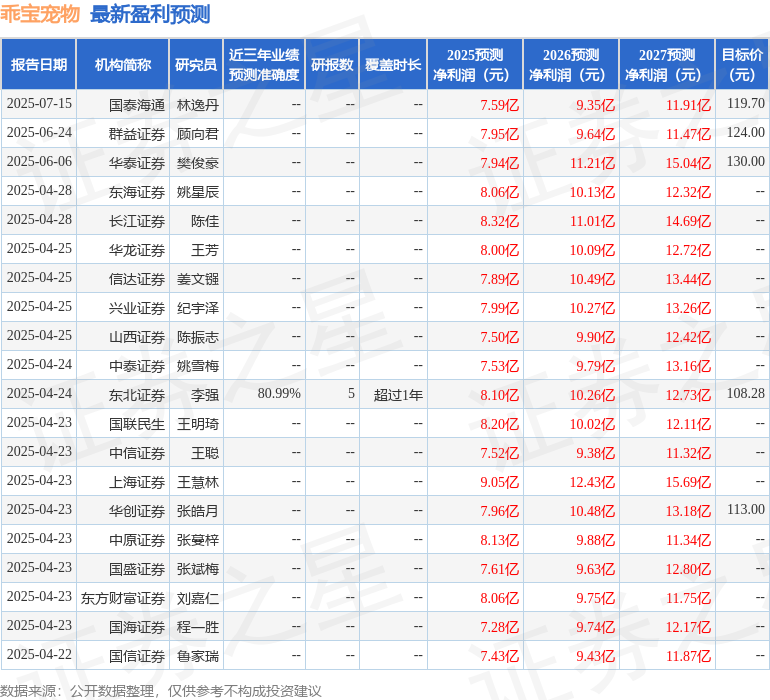The image size is (770, 700).
Task: Click institution 群益证券
Action: 137,134
